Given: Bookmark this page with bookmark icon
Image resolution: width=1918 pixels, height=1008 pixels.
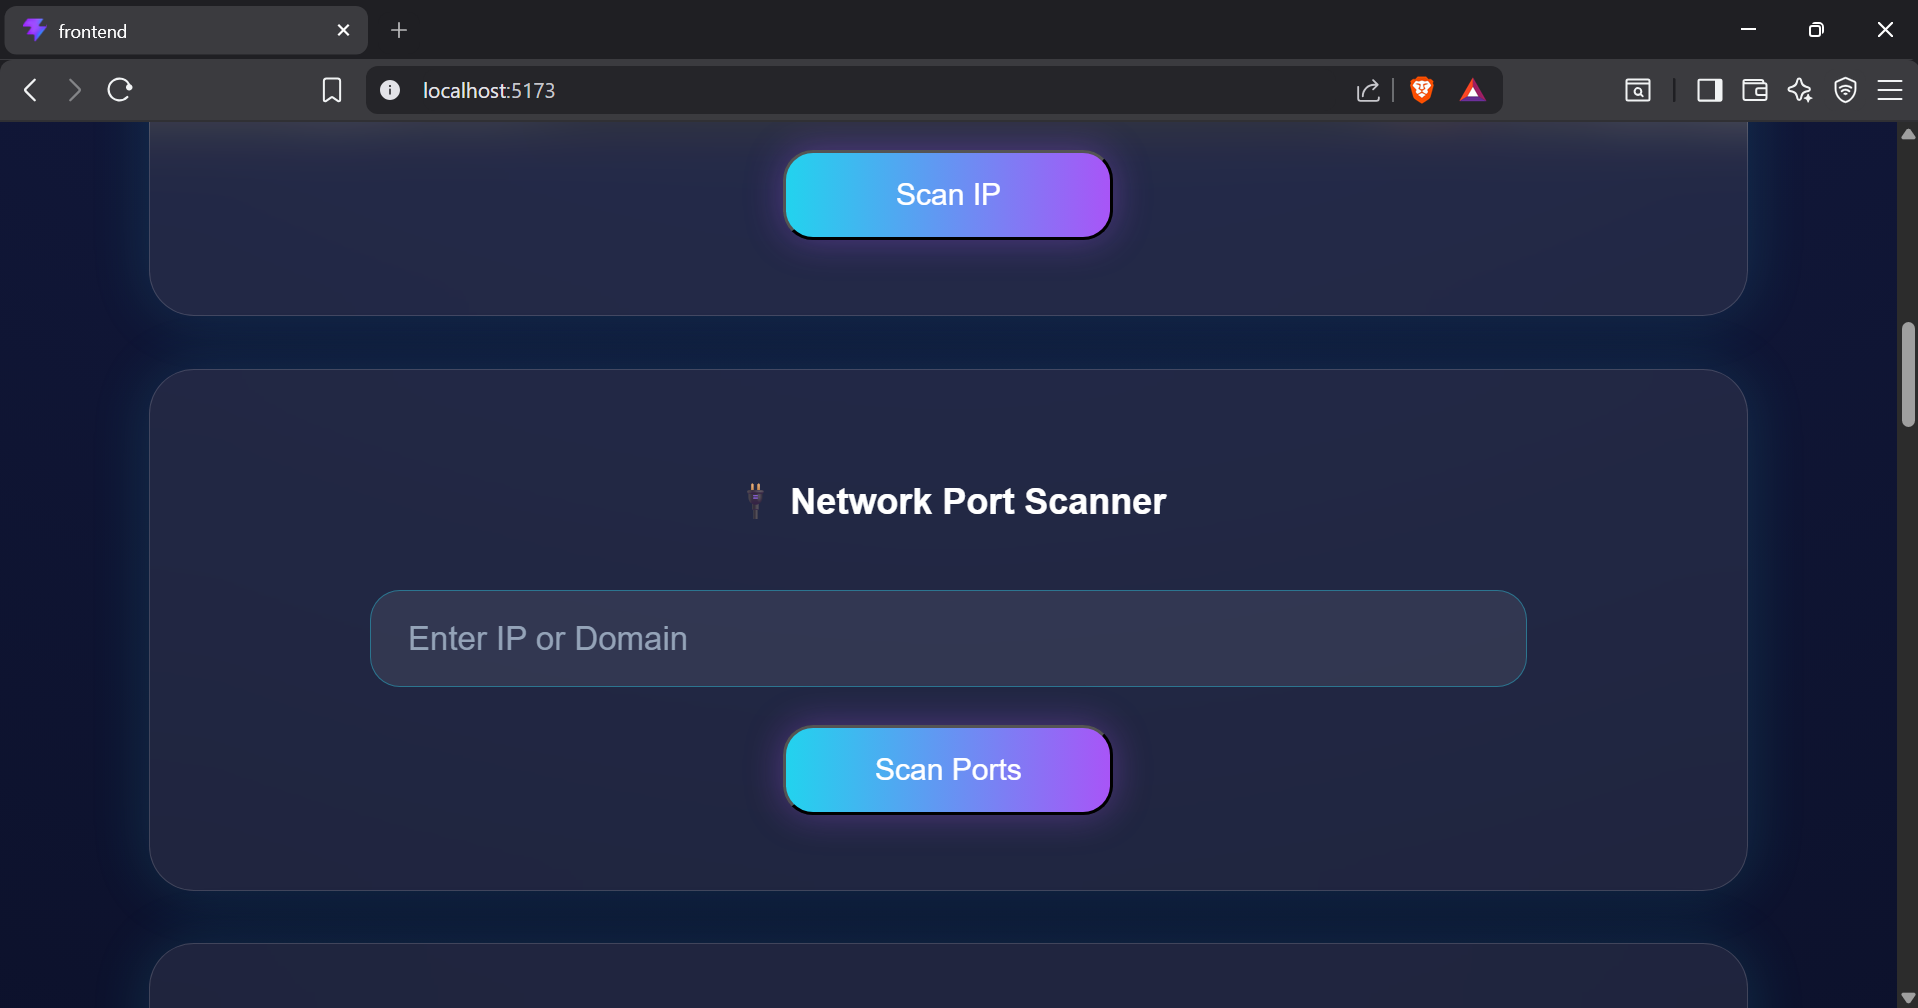Looking at the screenshot, I should pos(332,90).
